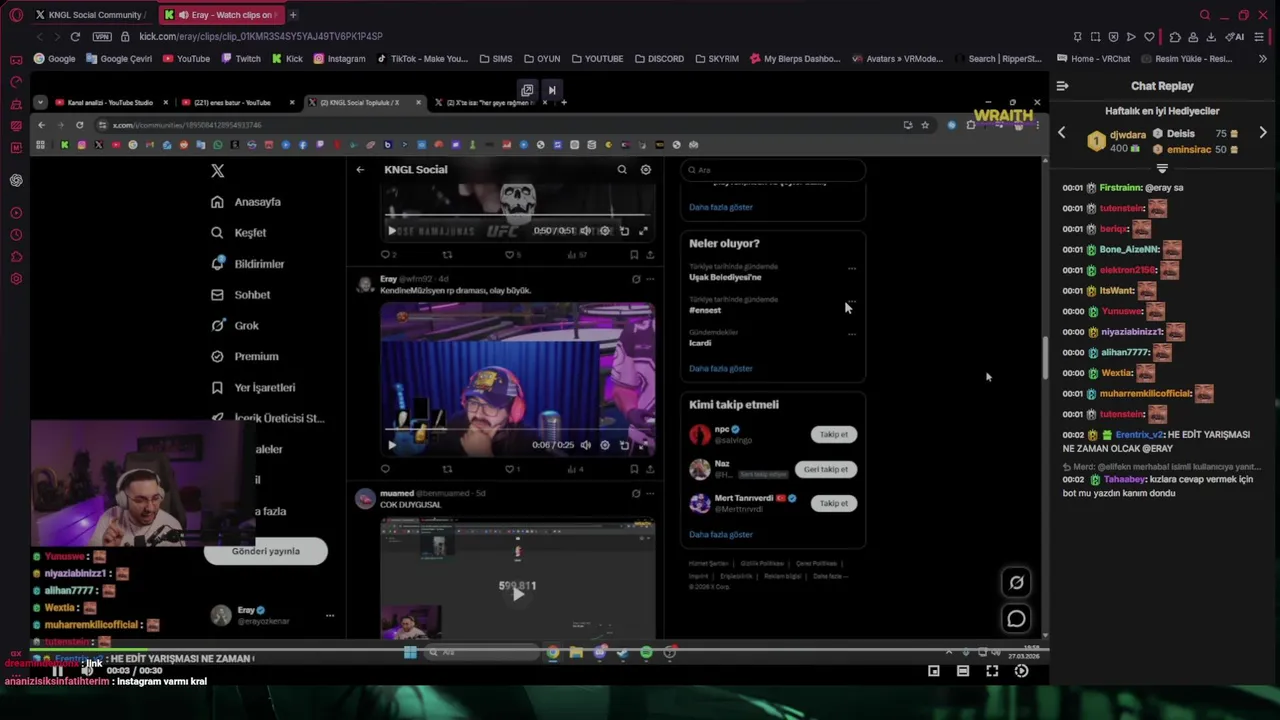Expand the OYUN bookmark folder

point(541,59)
